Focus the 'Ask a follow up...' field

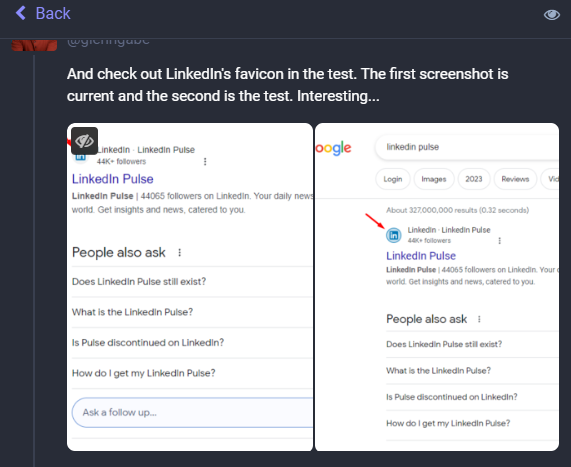pos(192,412)
